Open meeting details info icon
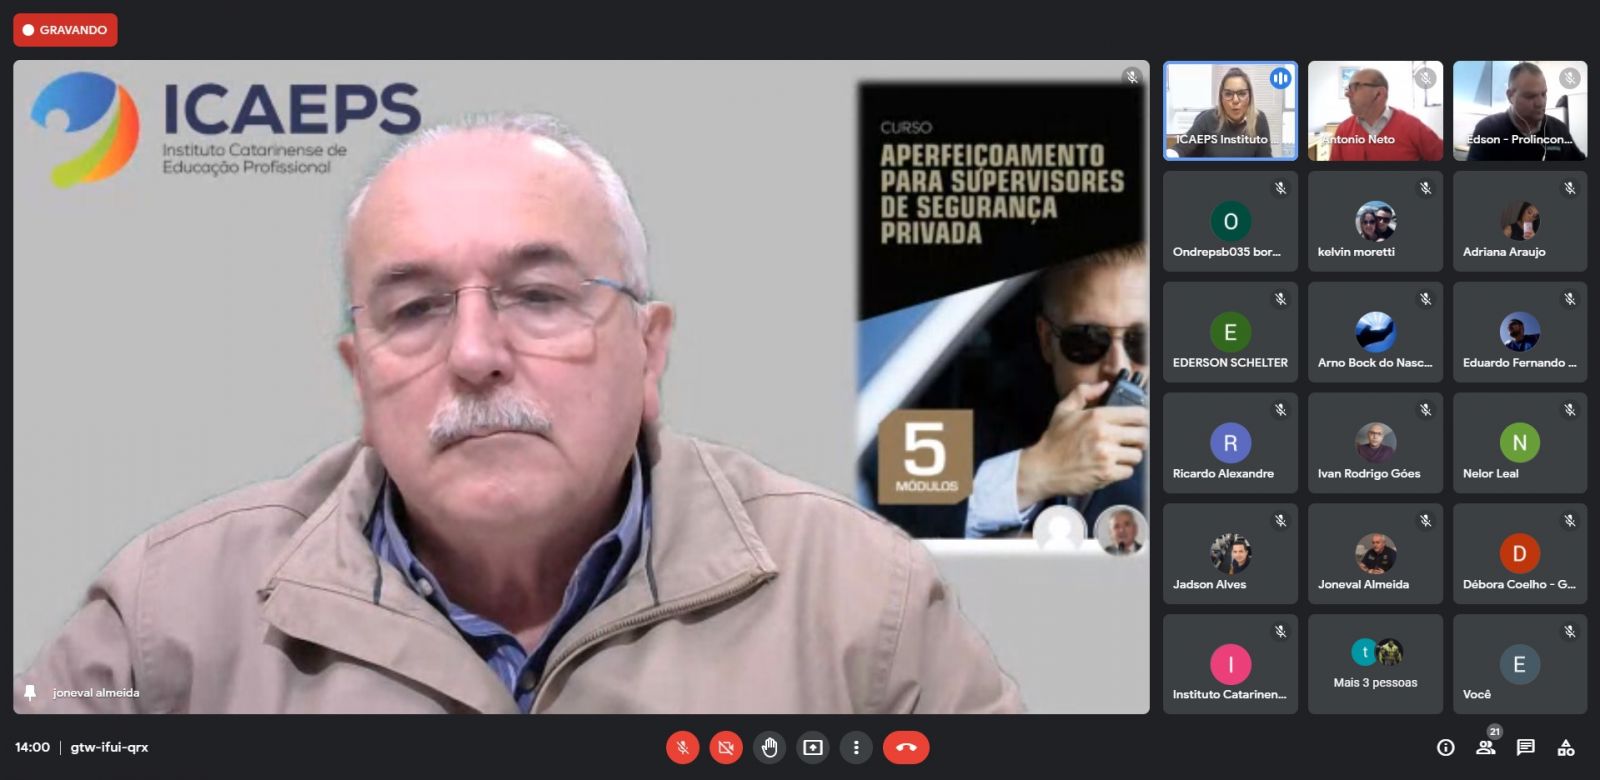This screenshot has width=1600, height=780. (x=1446, y=747)
